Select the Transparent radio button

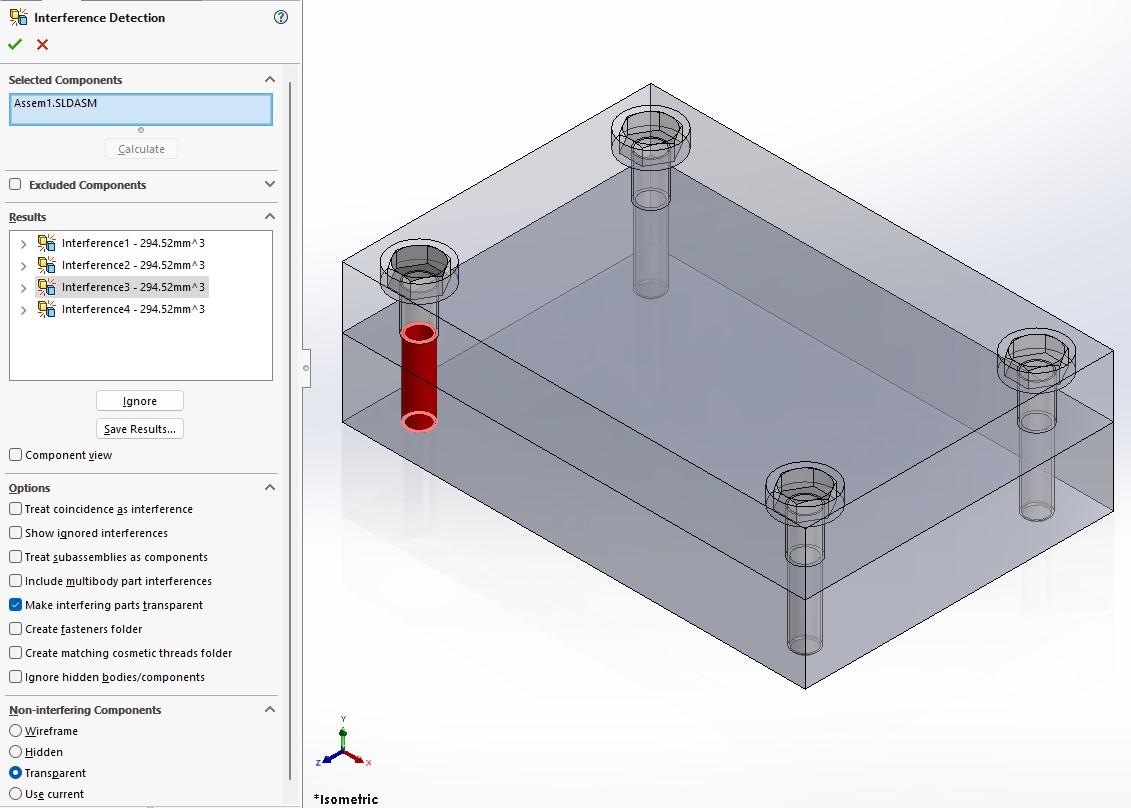pyautogui.click(x=15, y=773)
